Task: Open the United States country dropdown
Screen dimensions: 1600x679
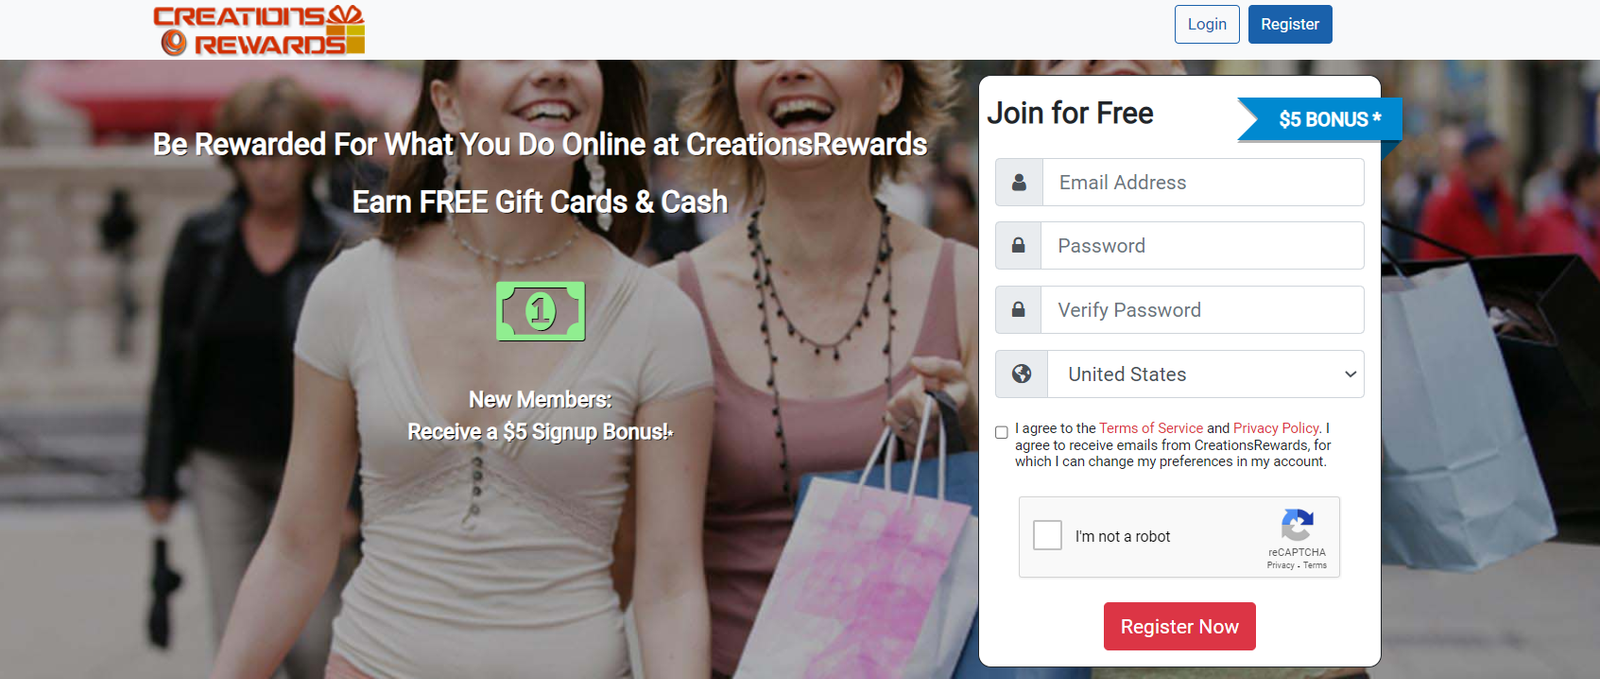Action: 1205,374
